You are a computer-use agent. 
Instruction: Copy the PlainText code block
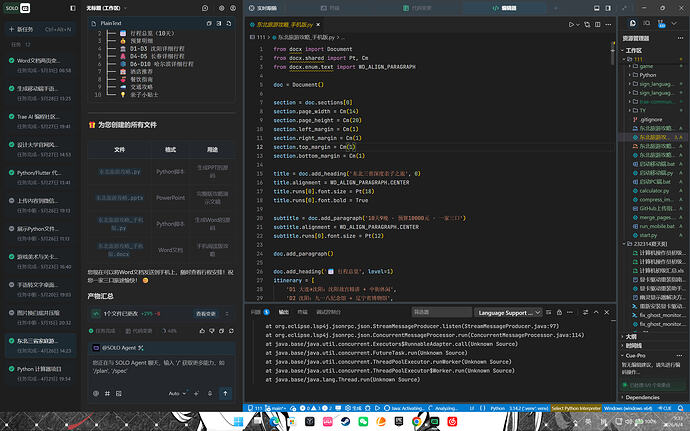pyautogui.click(x=209, y=23)
